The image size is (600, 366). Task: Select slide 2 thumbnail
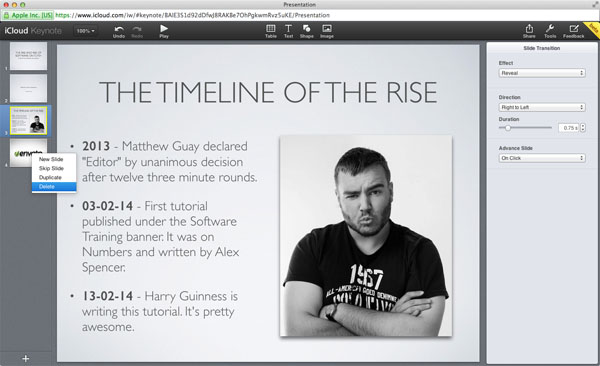point(29,88)
